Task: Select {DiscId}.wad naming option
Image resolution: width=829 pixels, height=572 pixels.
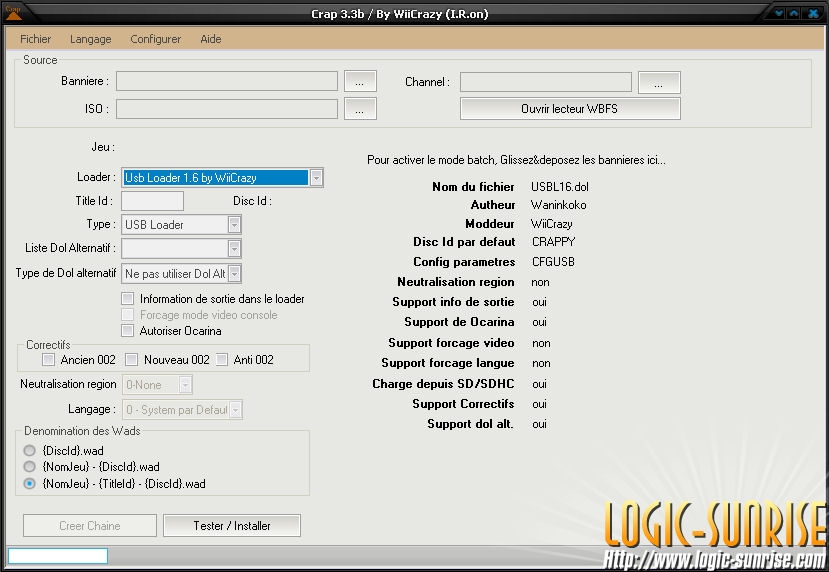Action: (x=30, y=450)
